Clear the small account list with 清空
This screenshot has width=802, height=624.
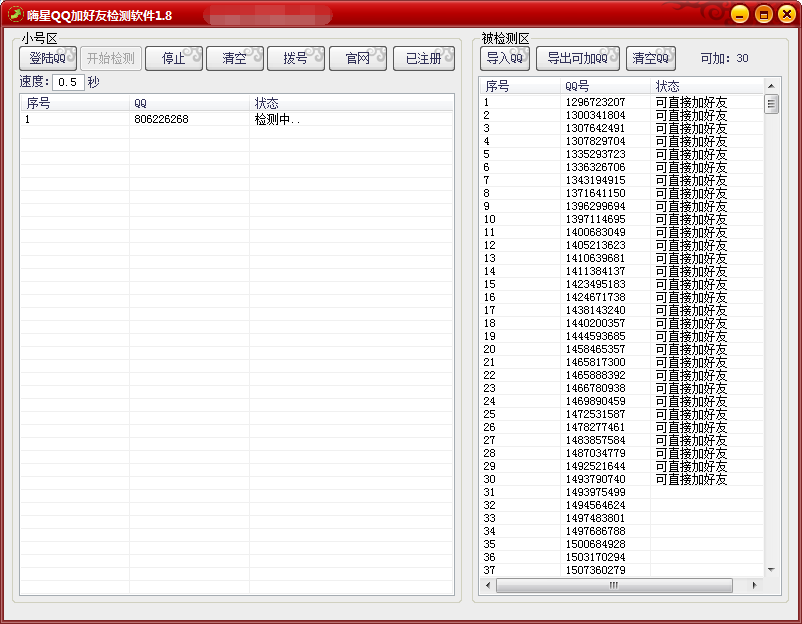[235, 58]
